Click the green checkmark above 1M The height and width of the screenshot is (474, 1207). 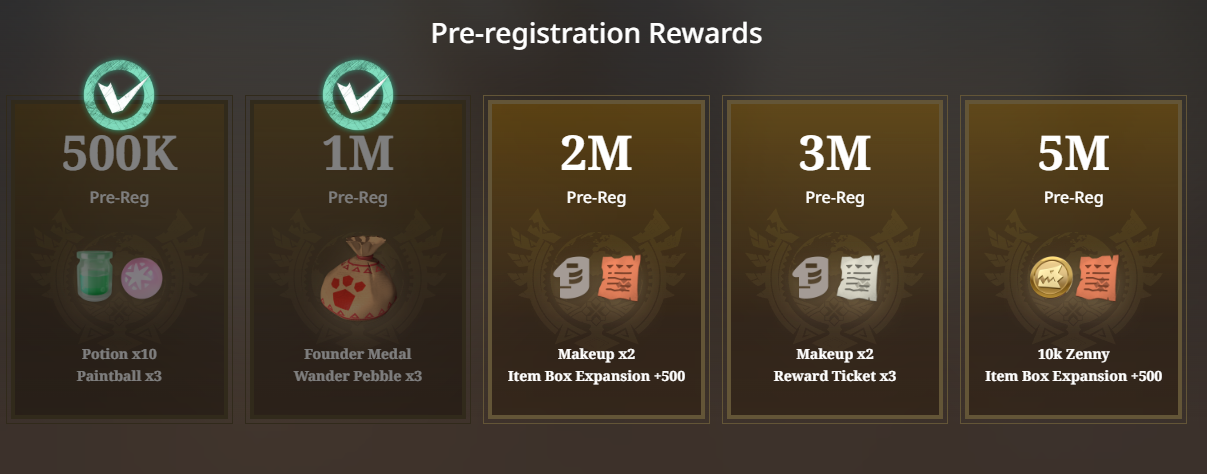(358, 93)
